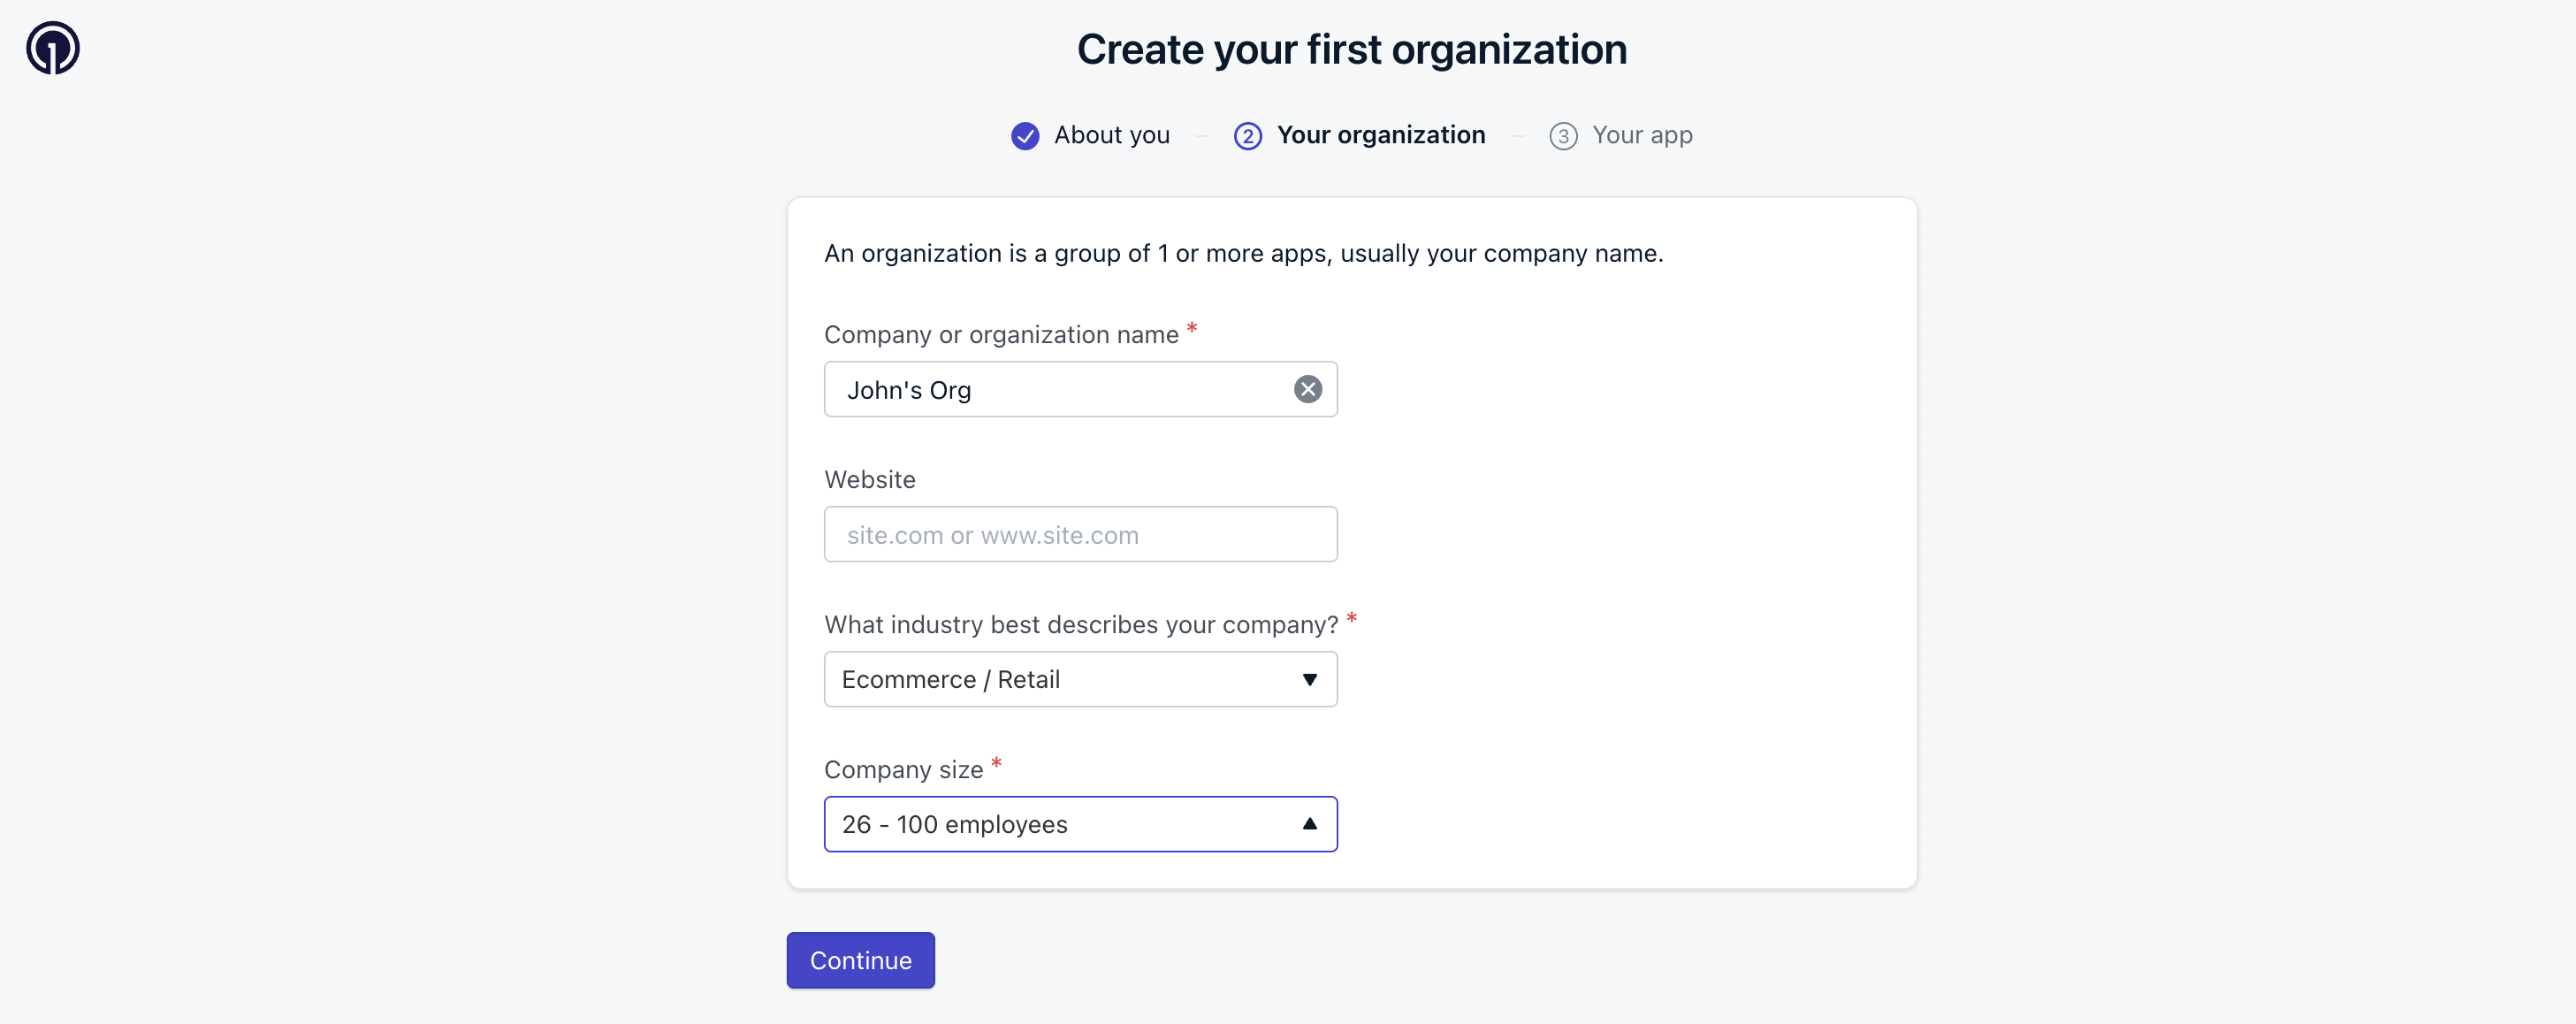This screenshot has width=2576, height=1024.
Task: Click the Create your first organization heading
Action: [1351, 50]
